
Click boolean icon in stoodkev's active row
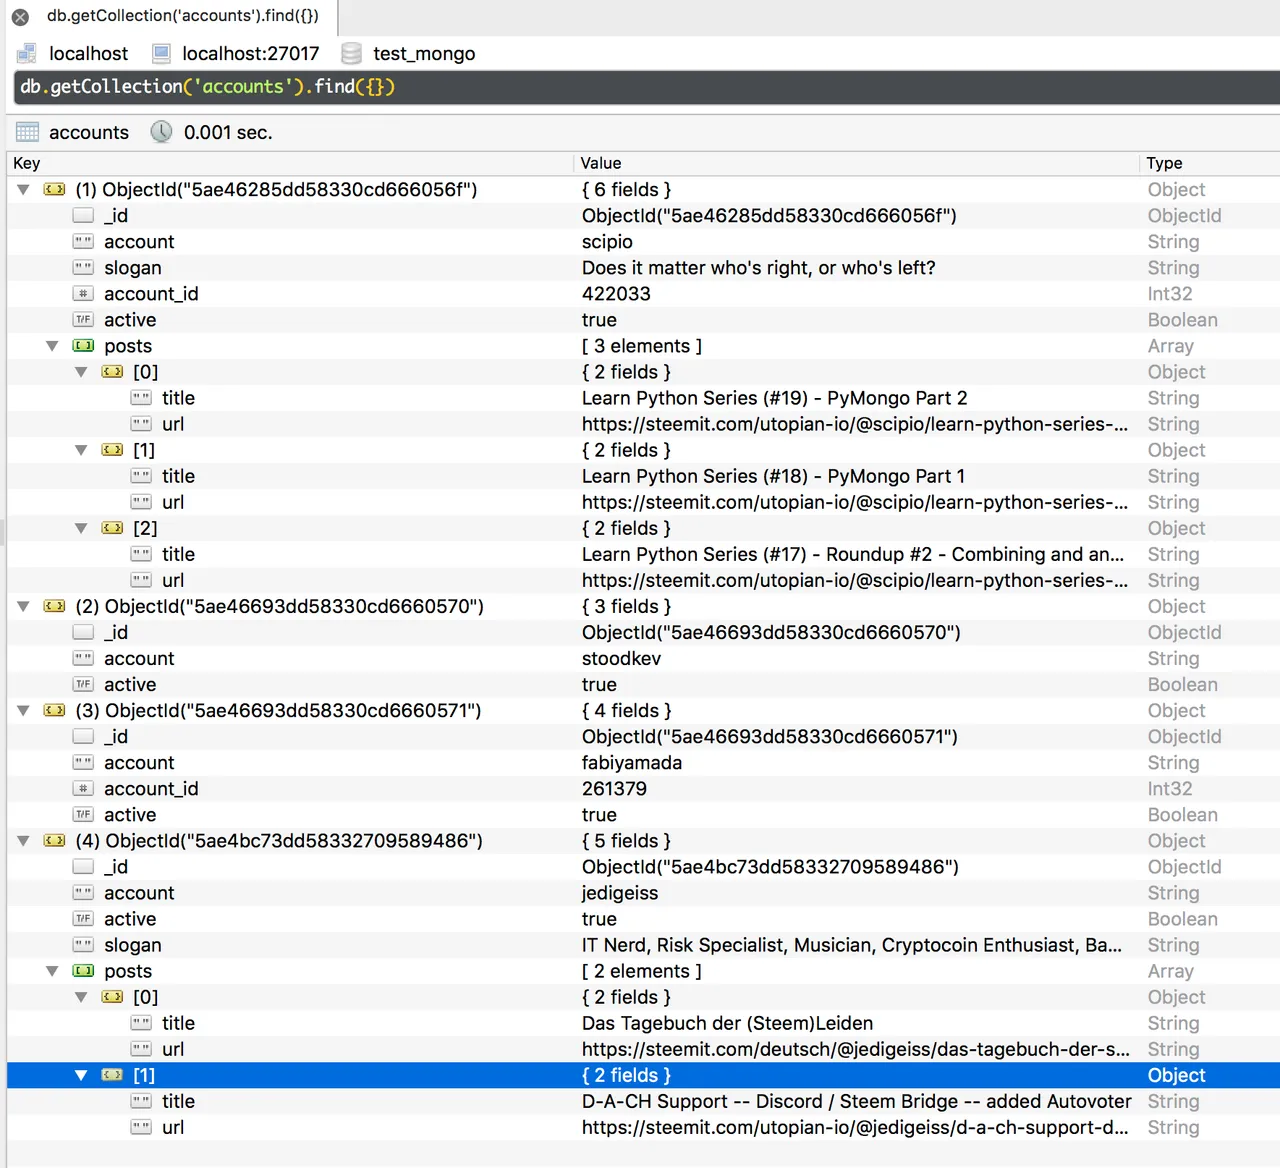[x=83, y=684]
